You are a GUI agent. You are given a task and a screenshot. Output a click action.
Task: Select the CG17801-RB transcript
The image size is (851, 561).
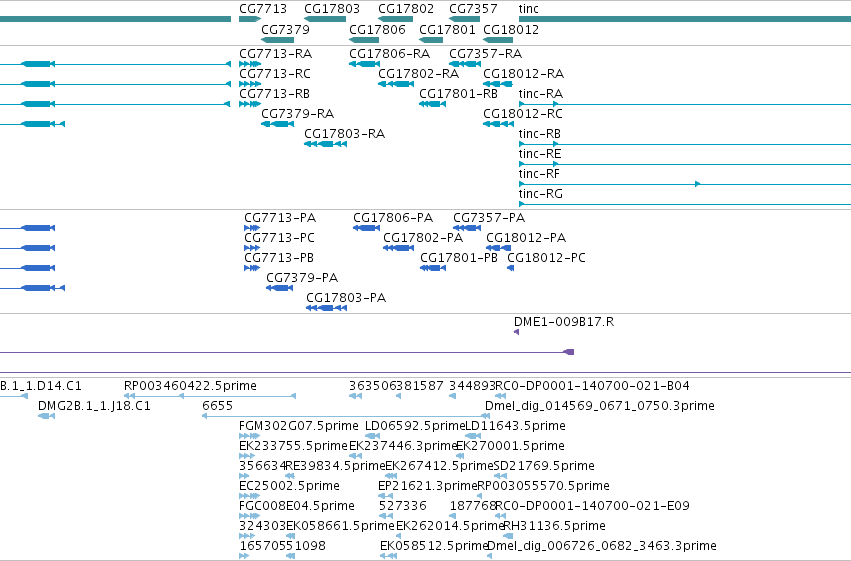tap(433, 104)
